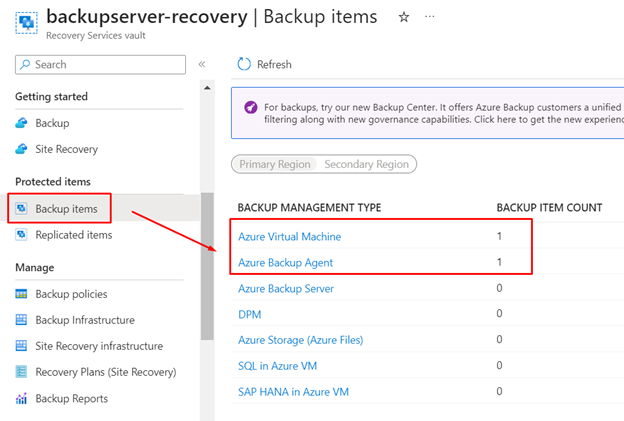Click the count 0 for Azure Backup Server

(499, 288)
